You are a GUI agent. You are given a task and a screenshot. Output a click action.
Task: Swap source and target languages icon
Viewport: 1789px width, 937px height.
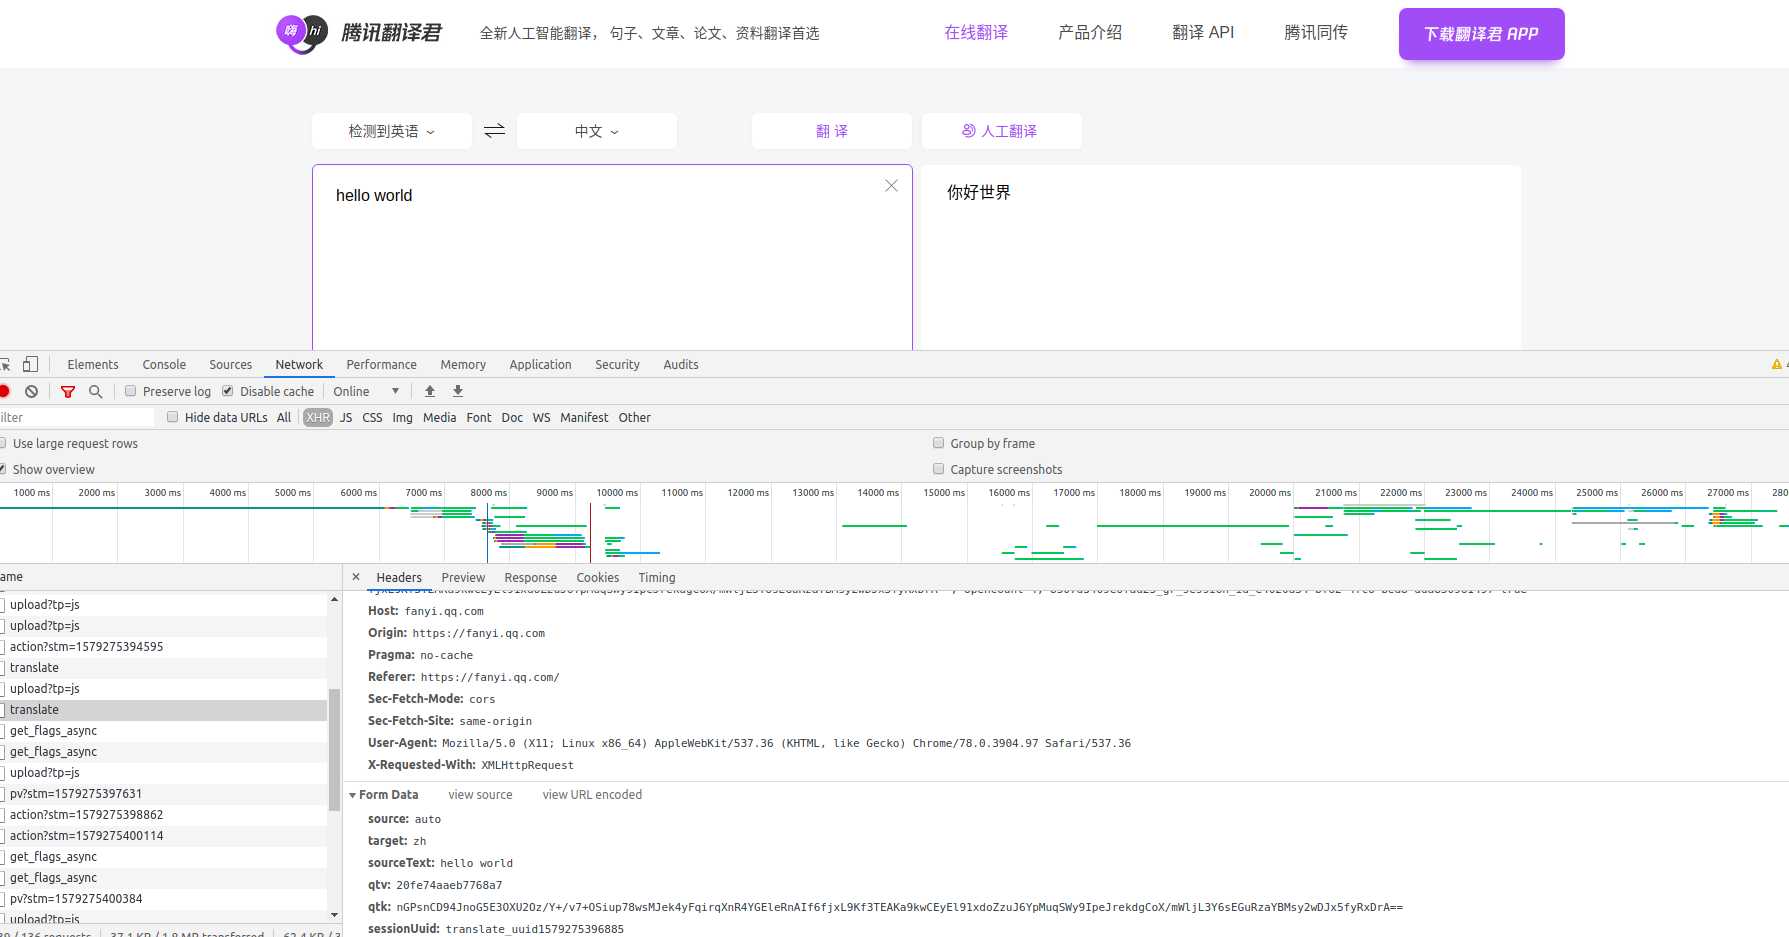[494, 131]
